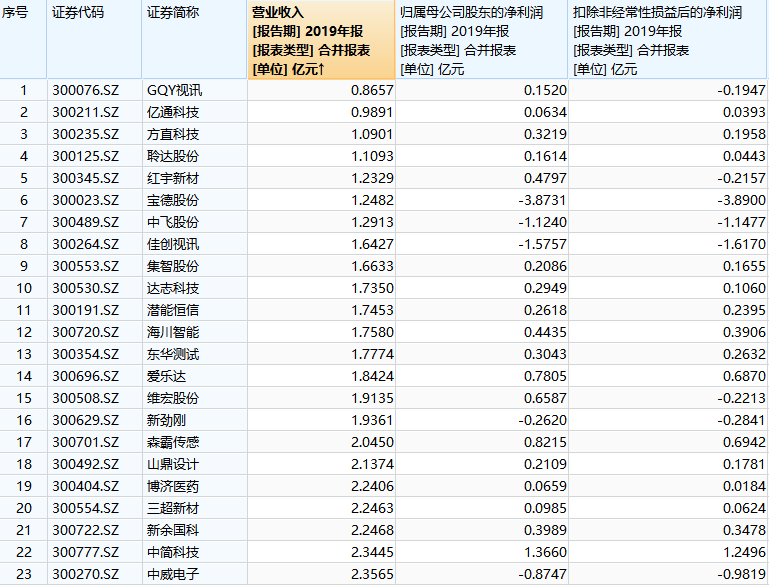Screen dimensions: 769x585
Task: Click stock code 300125.SZ
Action: pos(86,156)
